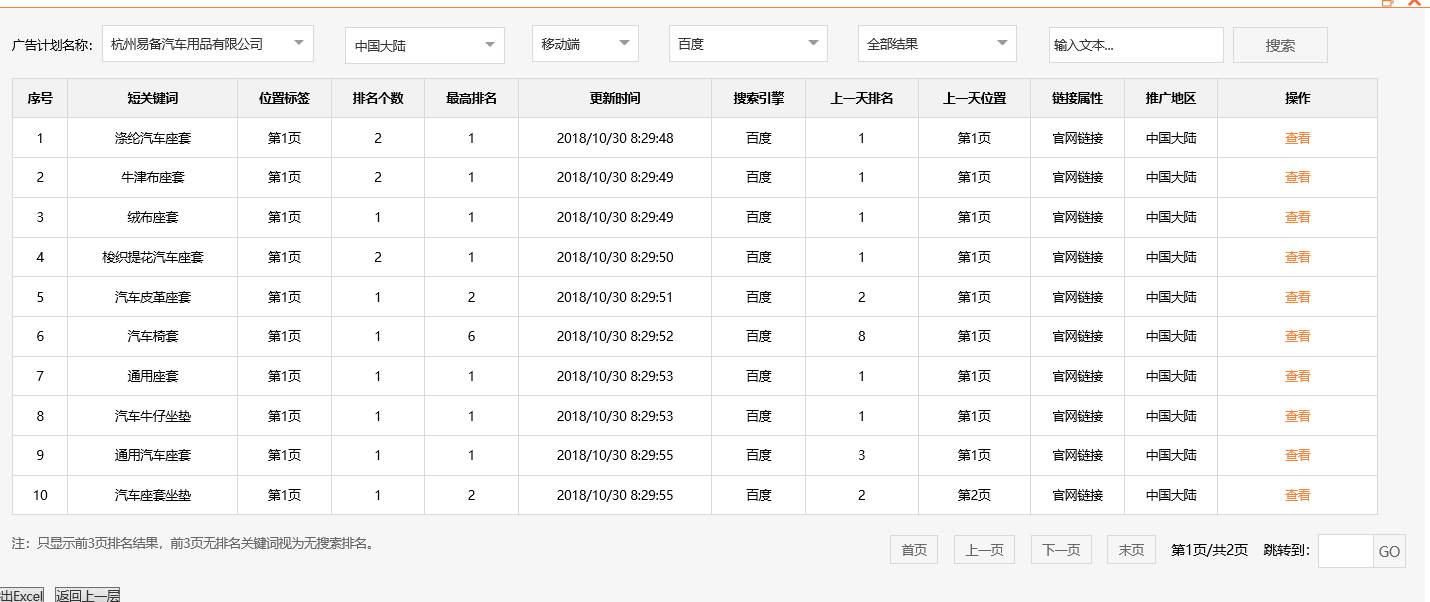The width and height of the screenshot is (1430, 602).
Task: Click the 首页 first page button
Action: pos(913,549)
